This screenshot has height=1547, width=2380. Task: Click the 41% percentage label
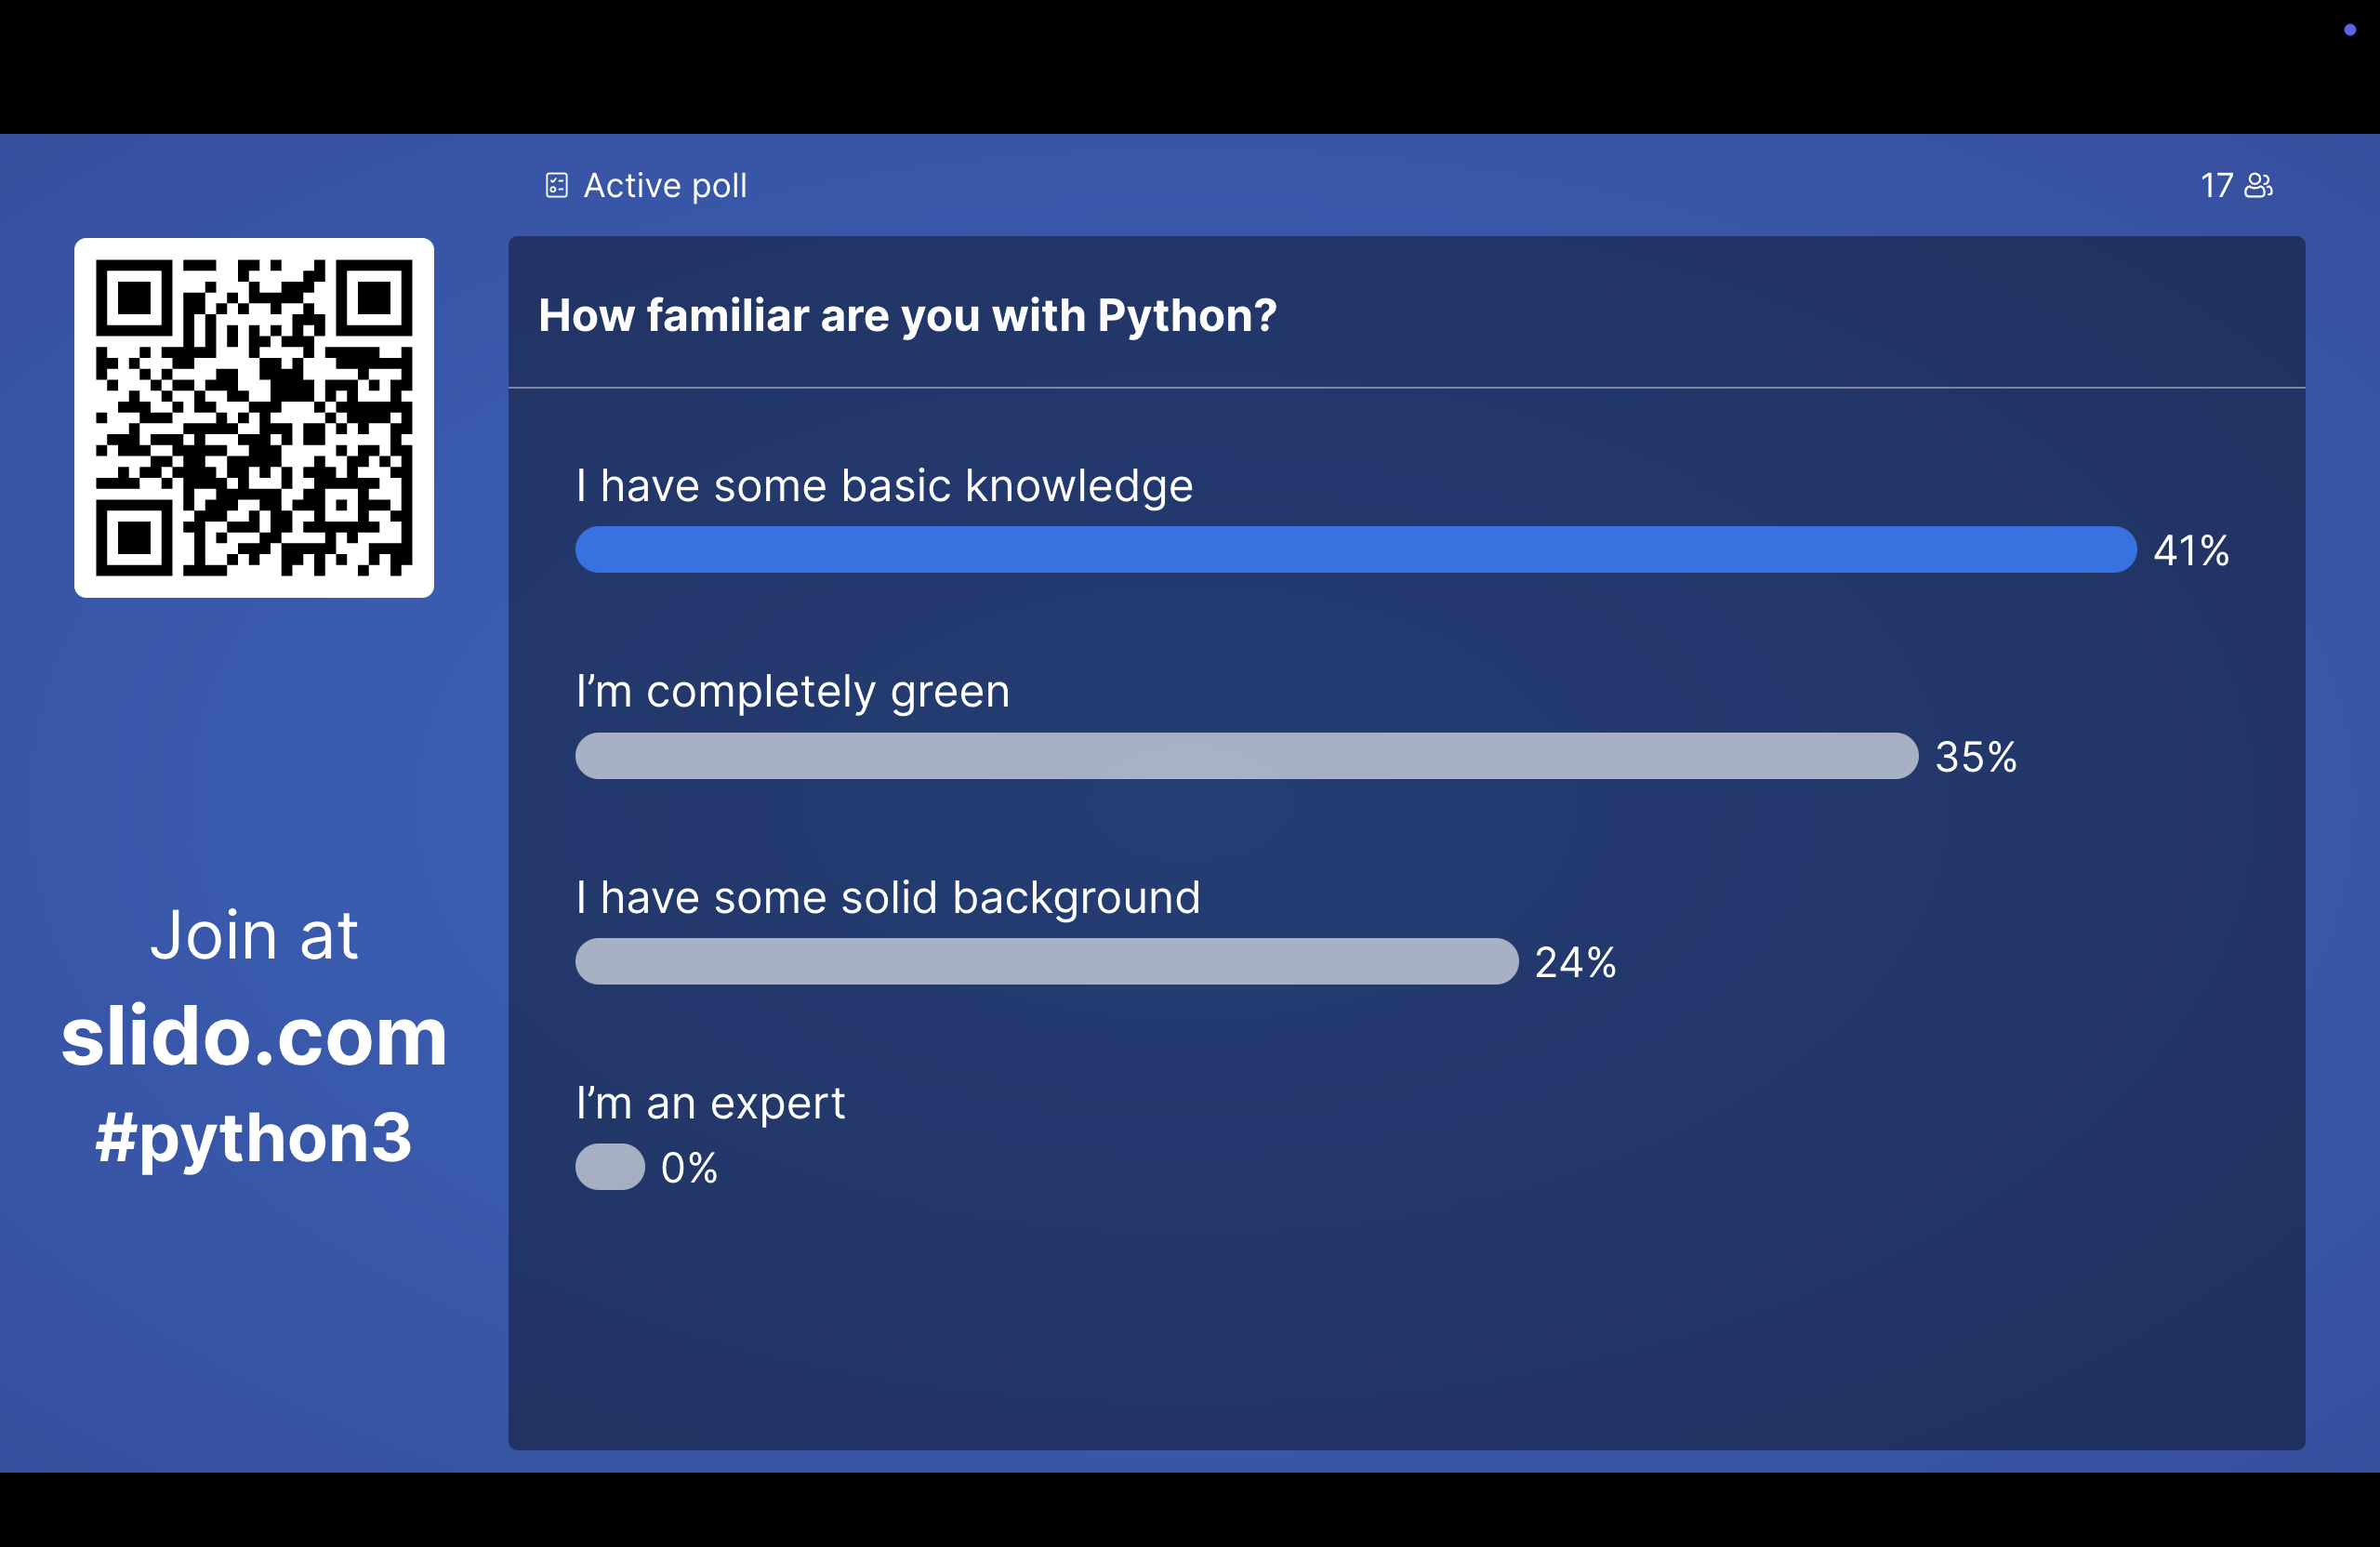point(2191,551)
